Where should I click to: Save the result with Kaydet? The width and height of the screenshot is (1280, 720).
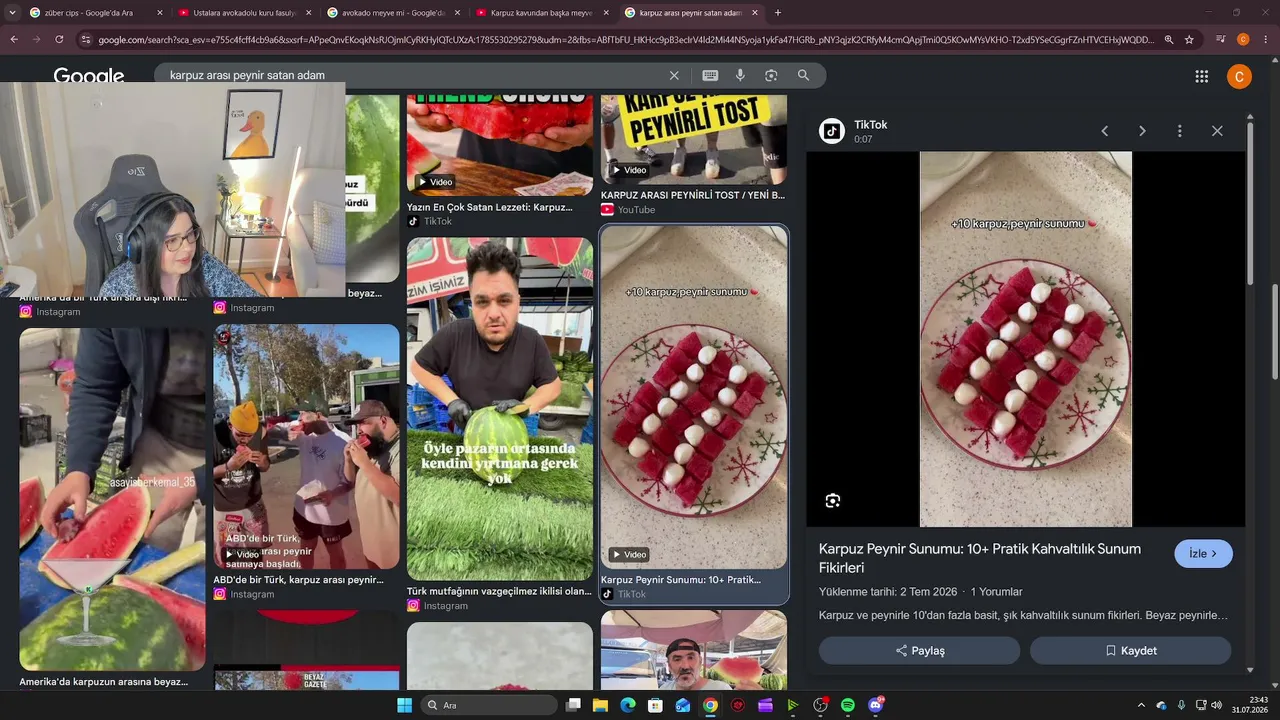click(x=1131, y=650)
